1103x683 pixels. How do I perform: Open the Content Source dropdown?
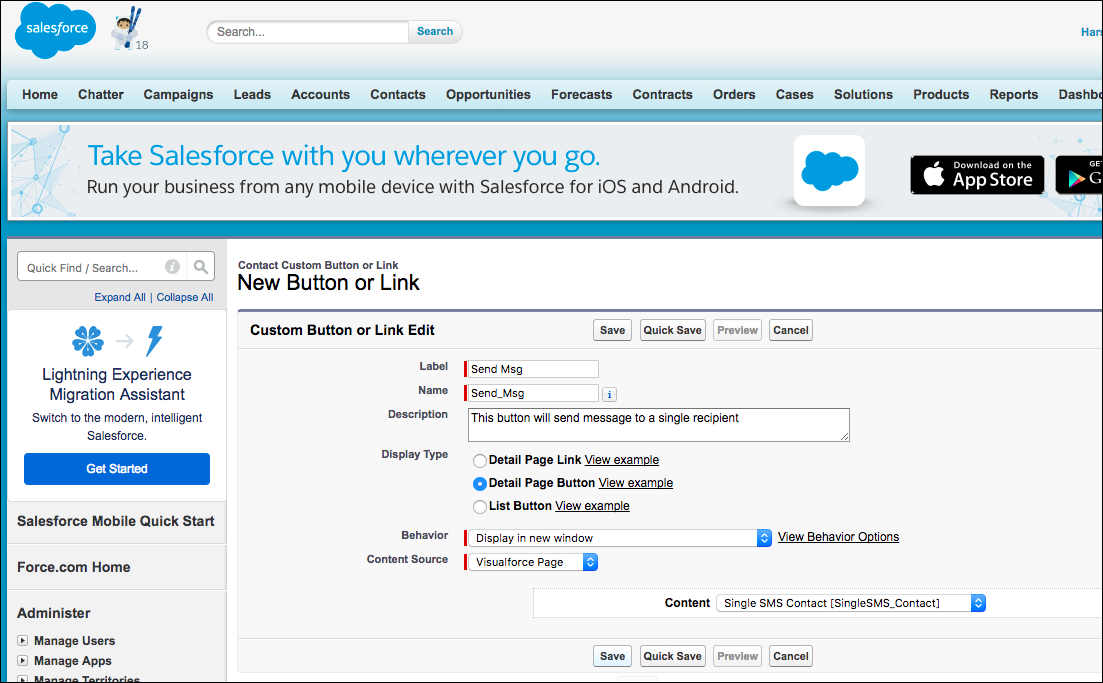(533, 562)
